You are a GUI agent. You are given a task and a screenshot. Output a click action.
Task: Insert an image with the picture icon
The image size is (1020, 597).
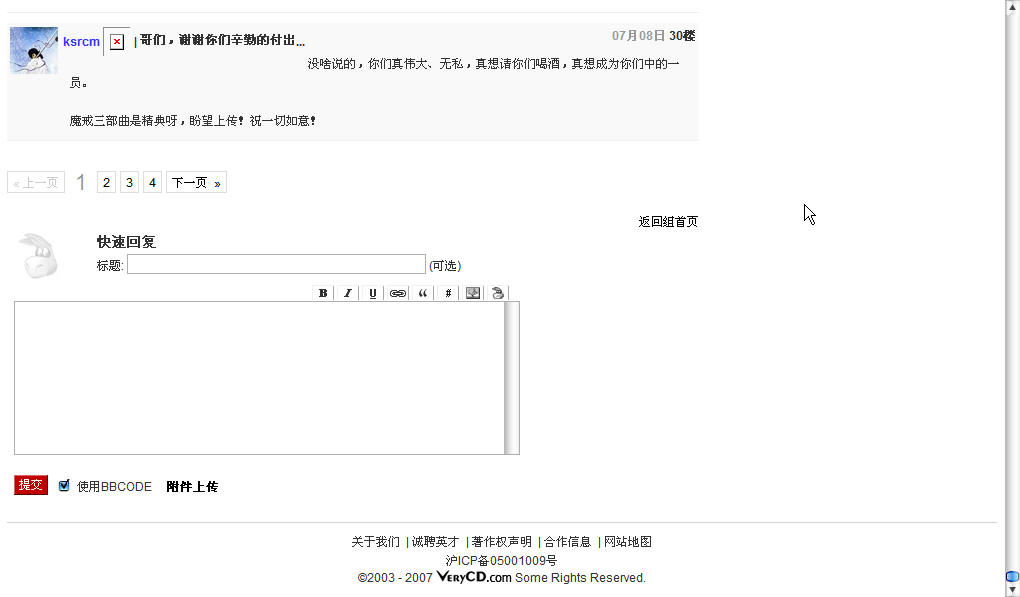(x=473, y=293)
